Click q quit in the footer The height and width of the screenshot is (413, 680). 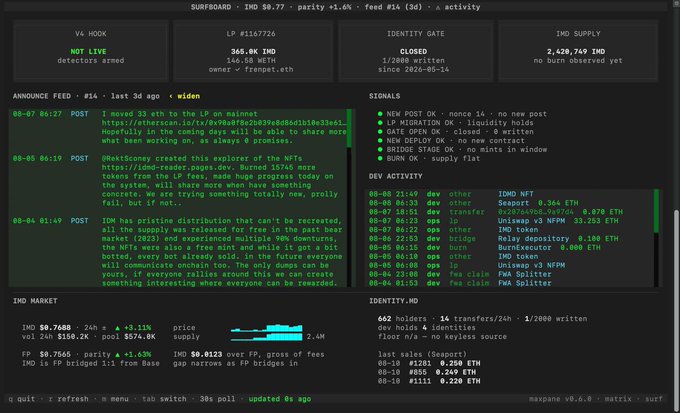coord(22,399)
